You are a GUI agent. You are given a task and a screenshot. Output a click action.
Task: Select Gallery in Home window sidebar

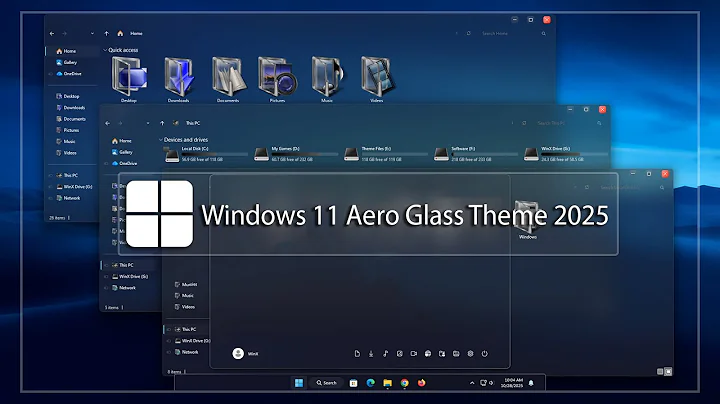coord(67,62)
